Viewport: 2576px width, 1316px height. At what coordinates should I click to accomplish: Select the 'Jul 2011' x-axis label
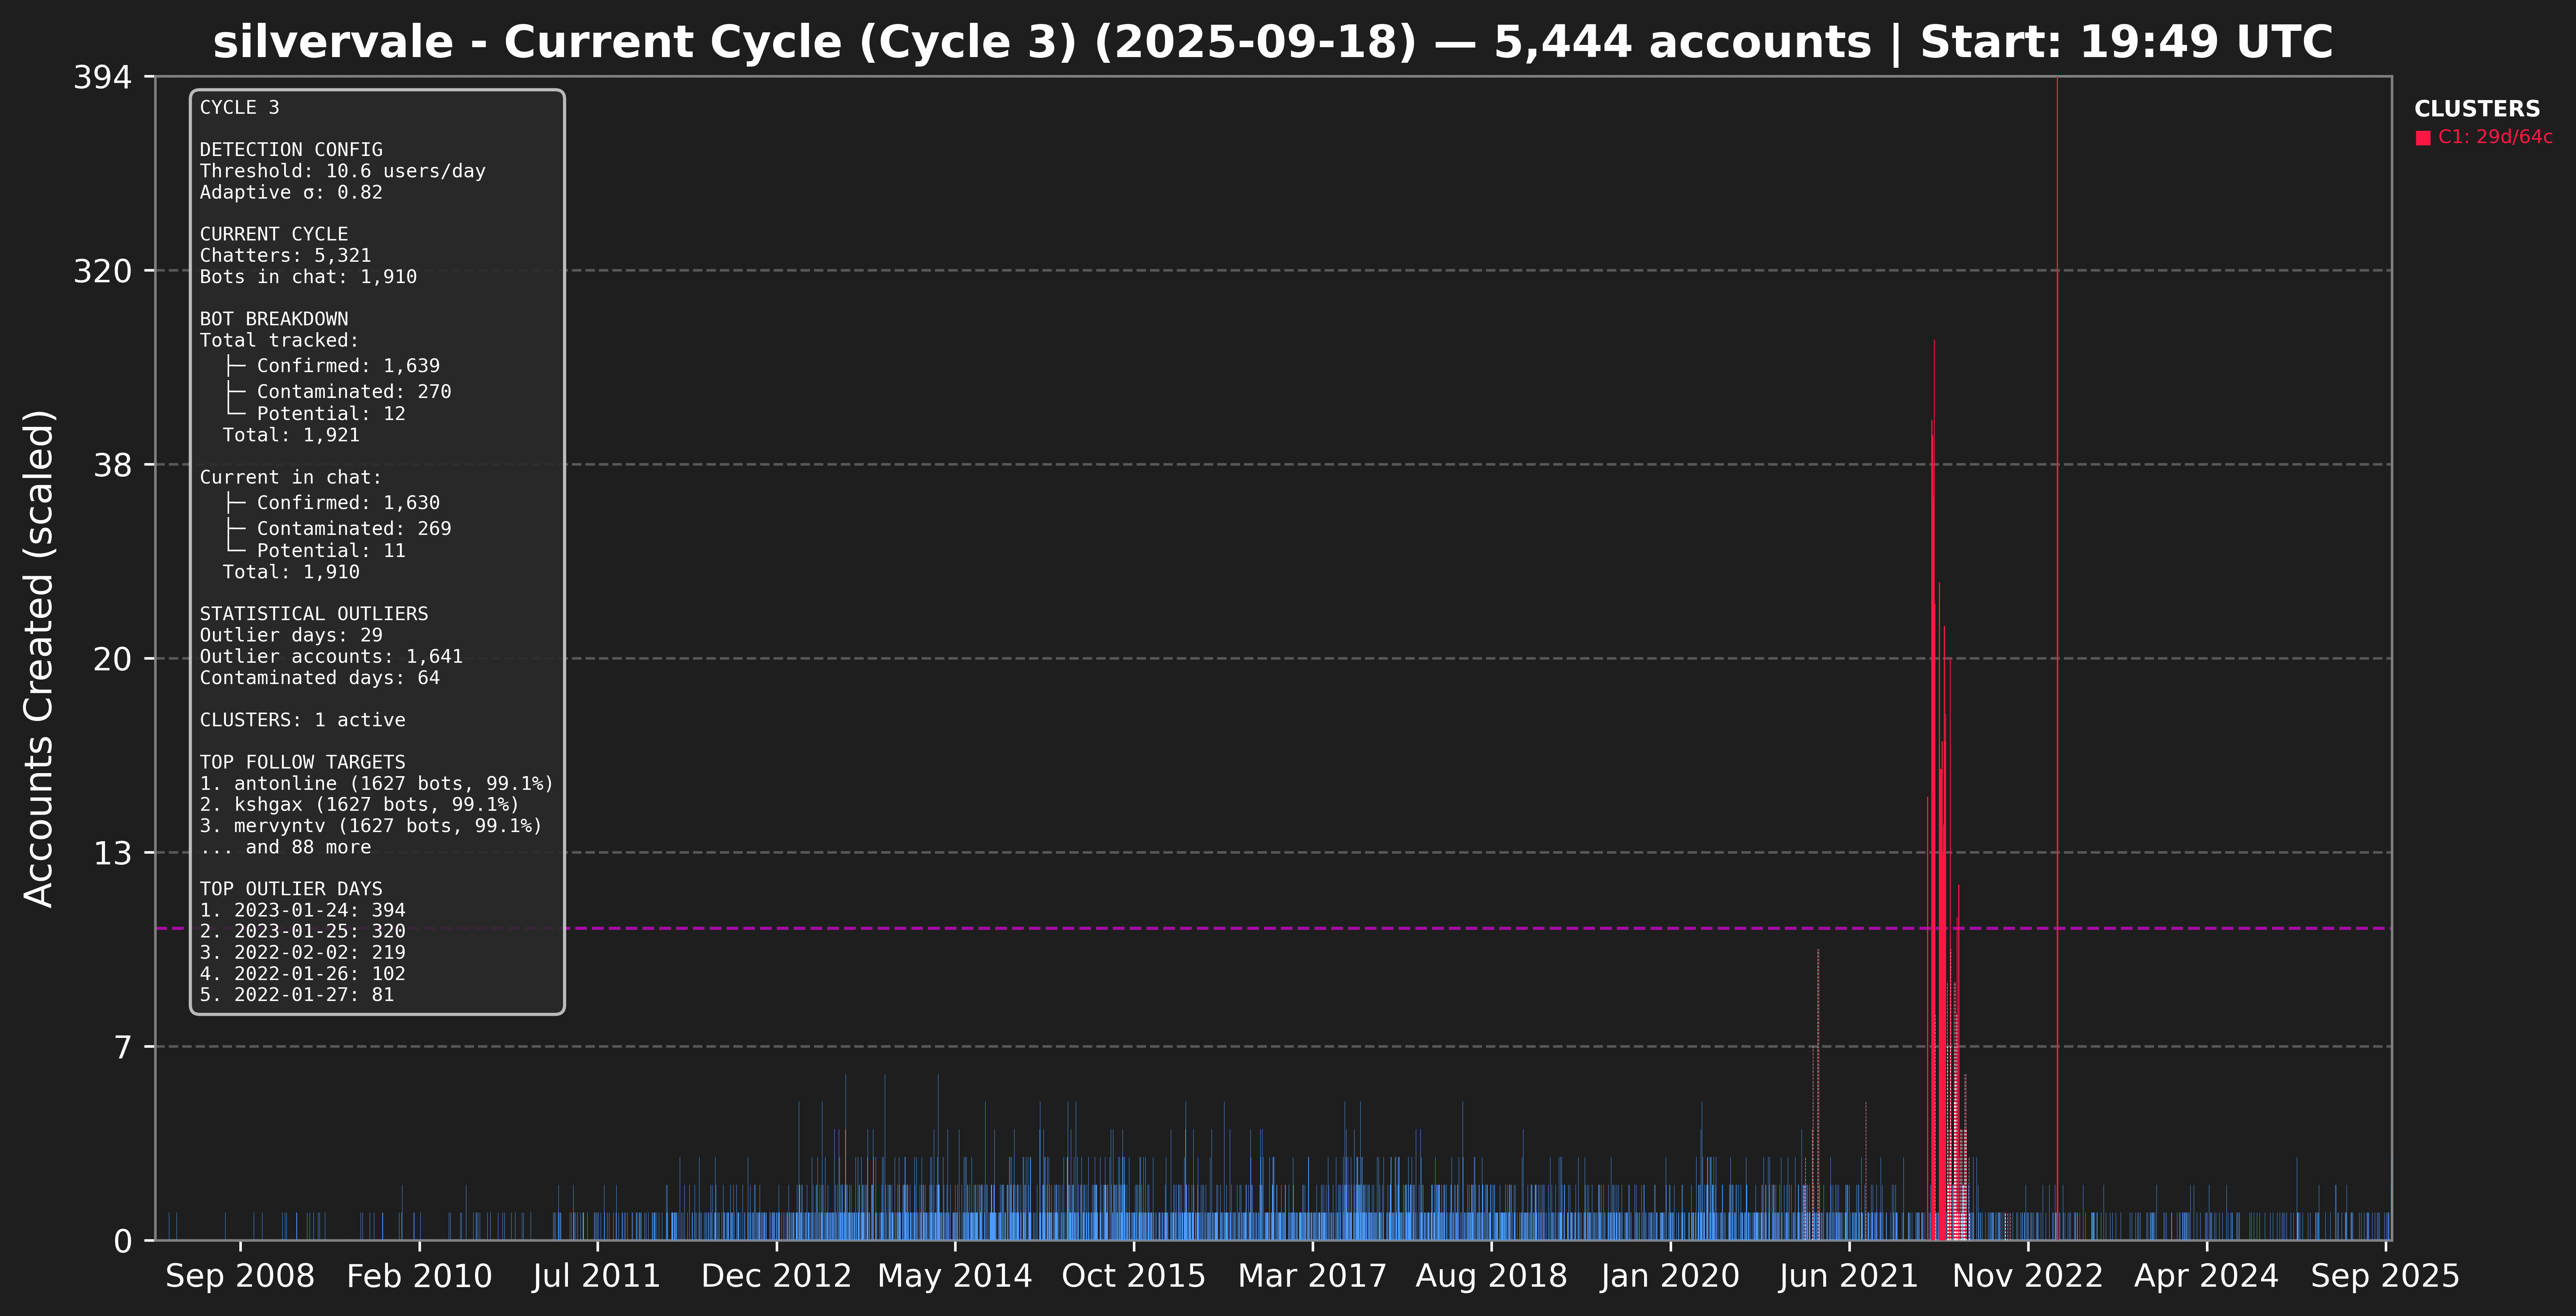597,1277
